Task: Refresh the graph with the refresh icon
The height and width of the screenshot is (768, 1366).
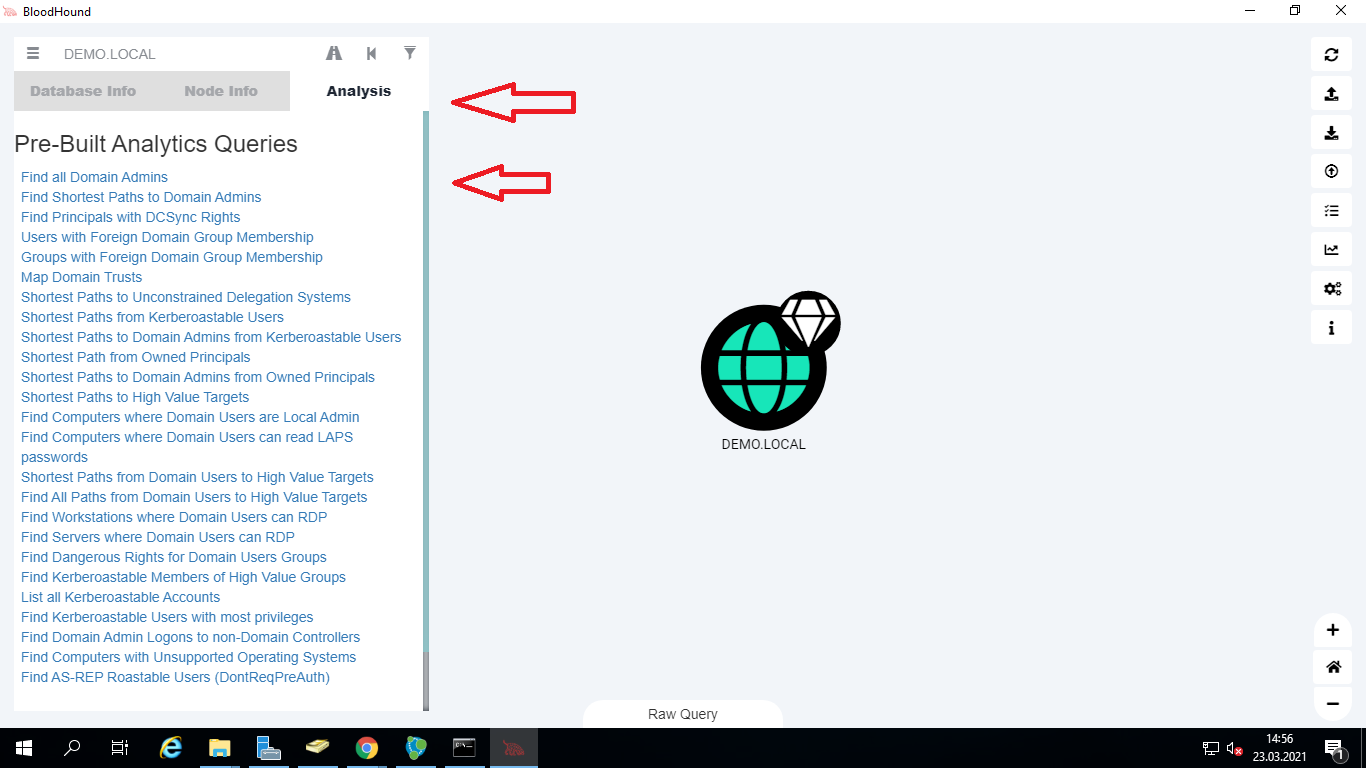Action: click(x=1331, y=53)
